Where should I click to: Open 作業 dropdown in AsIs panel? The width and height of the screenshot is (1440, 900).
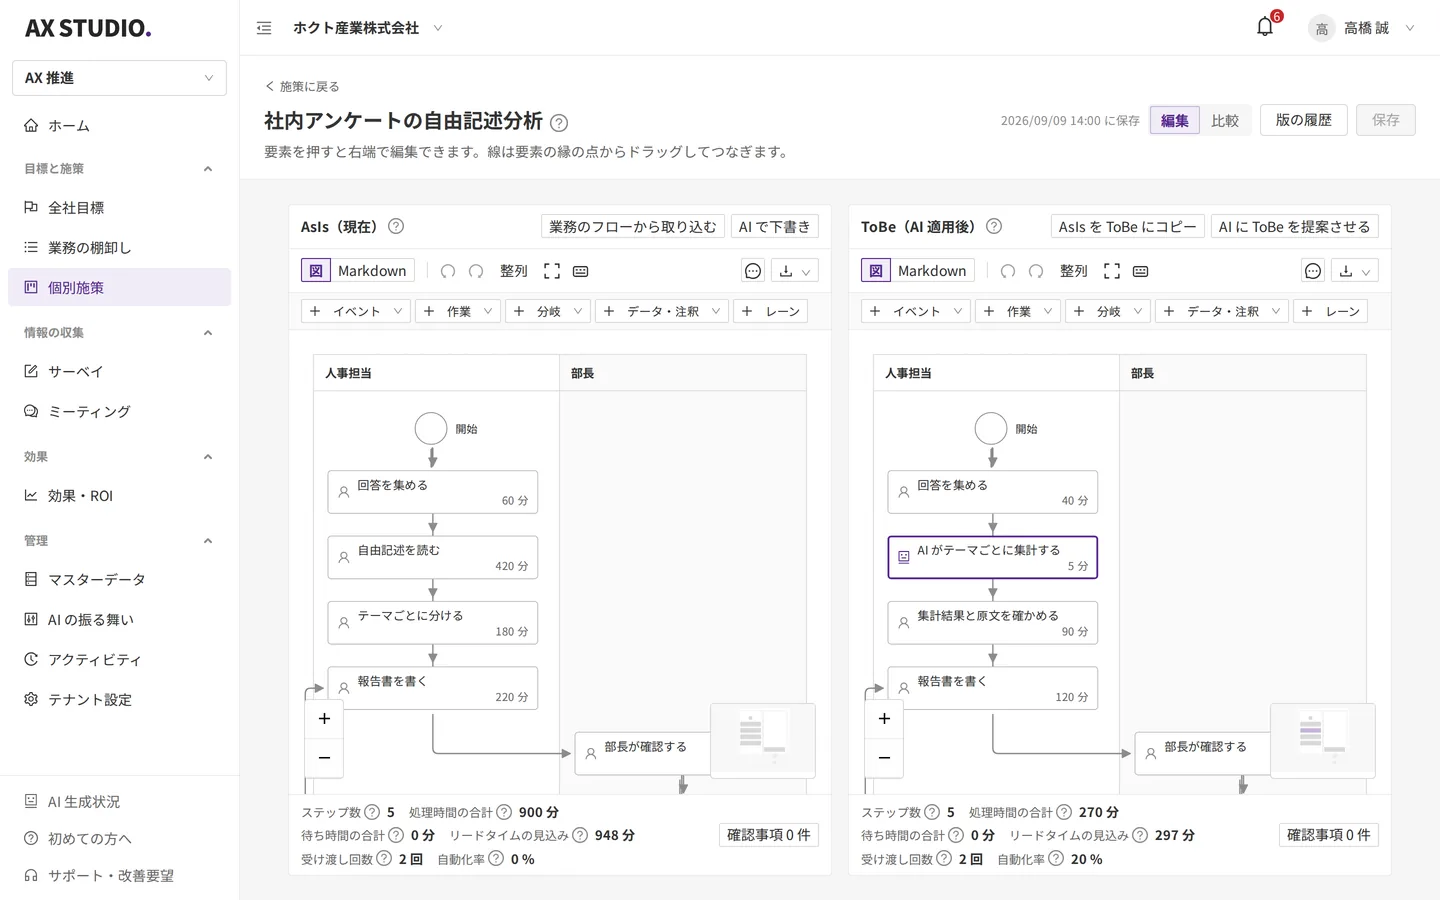458,311
